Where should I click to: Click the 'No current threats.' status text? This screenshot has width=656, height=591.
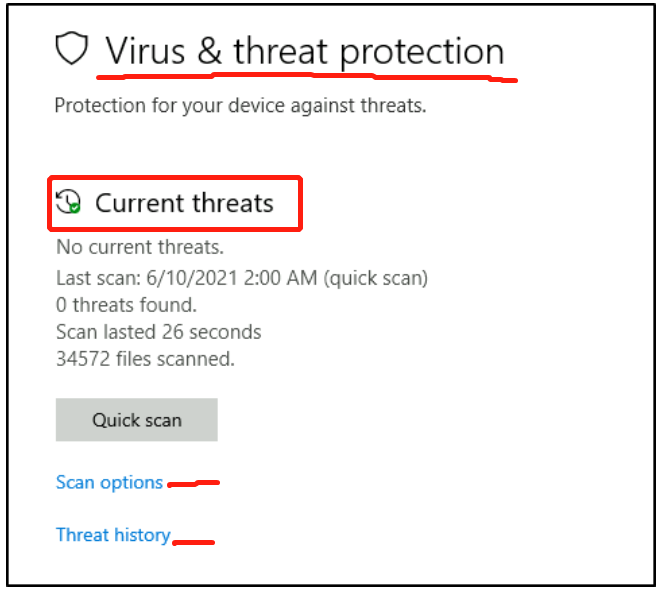(140, 246)
